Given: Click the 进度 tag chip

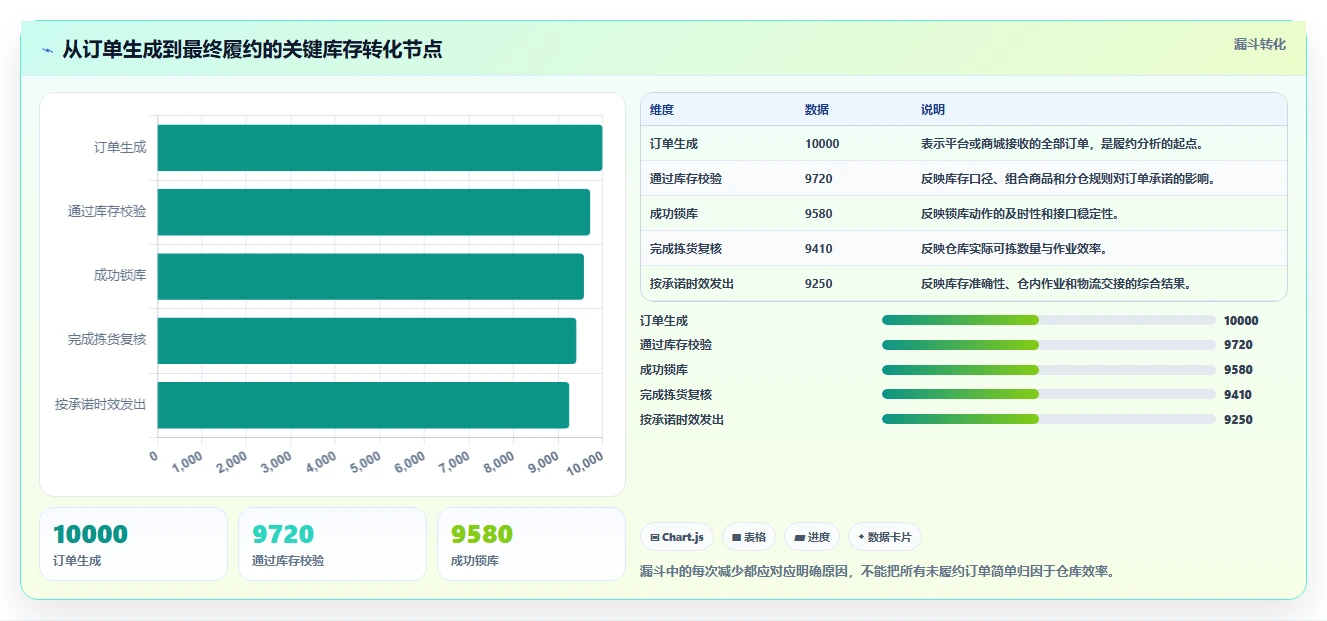Looking at the screenshot, I should [812, 537].
